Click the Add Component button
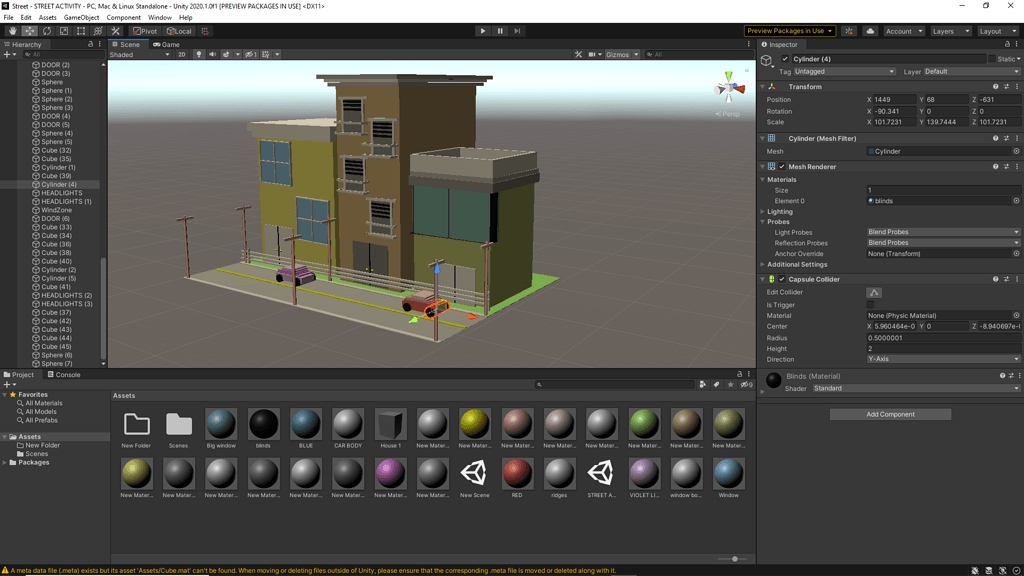This screenshot has width=1024, height=576. click(x=889, y=413)
